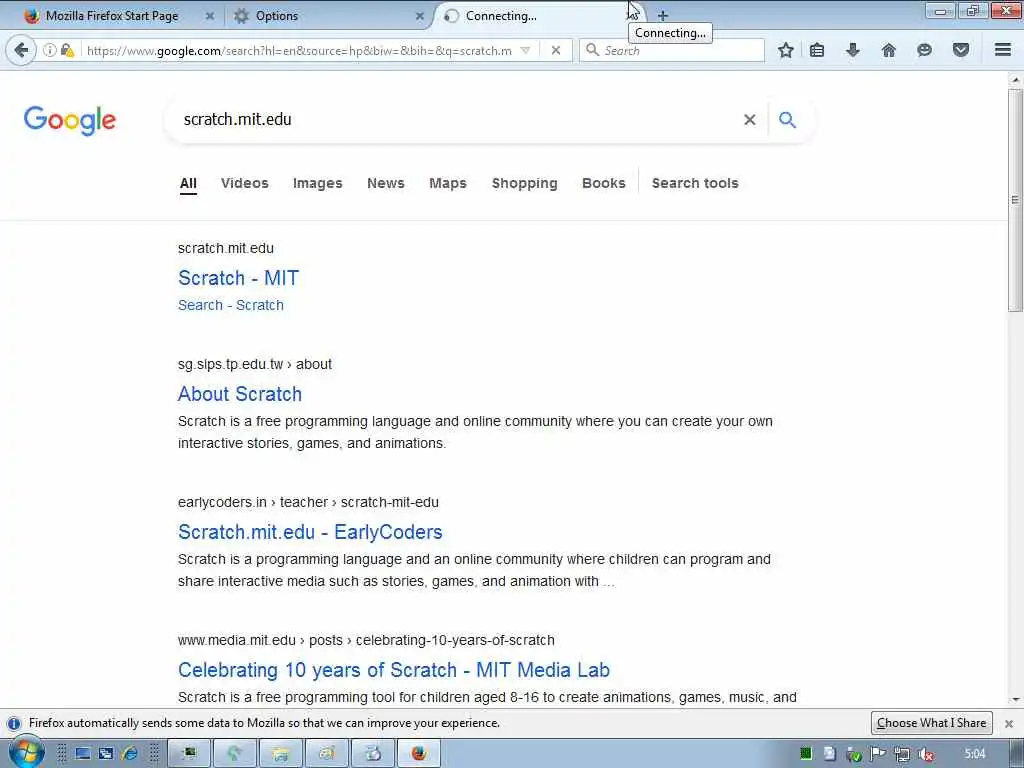Open the About Scratch result
The width and height of the screenshot is (1024, 768).
(240, 394)
